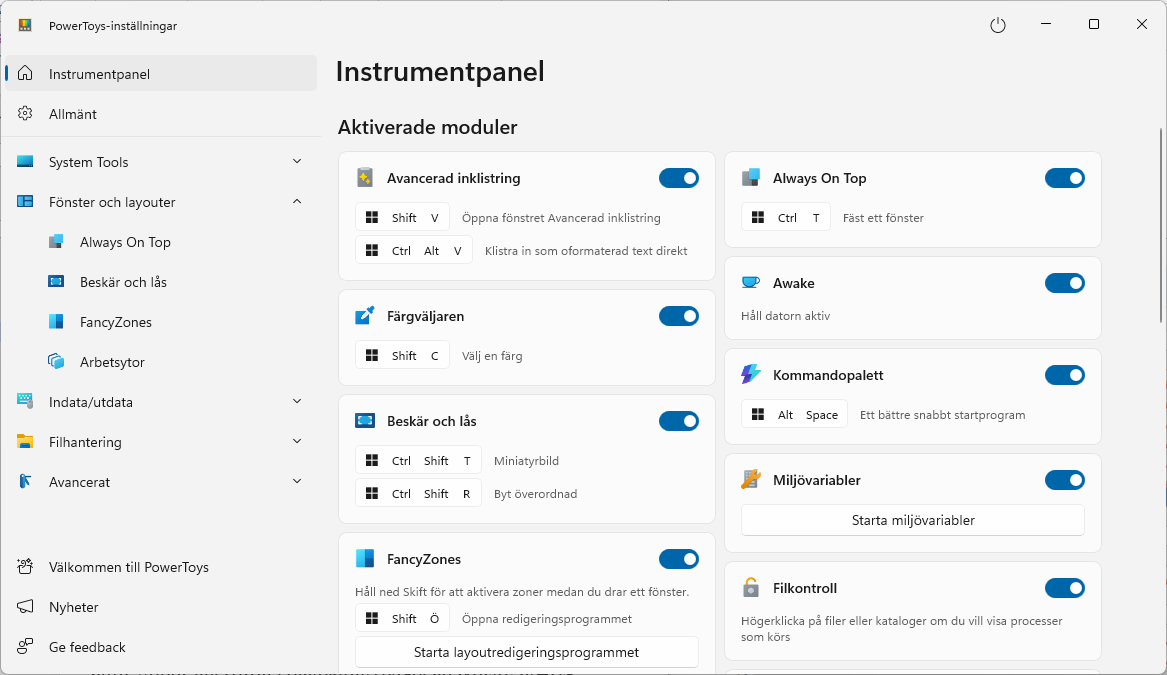Select the Always On Top sidebar icon
The width and height of the screenshot is (1167, 675).
[57, 241]
